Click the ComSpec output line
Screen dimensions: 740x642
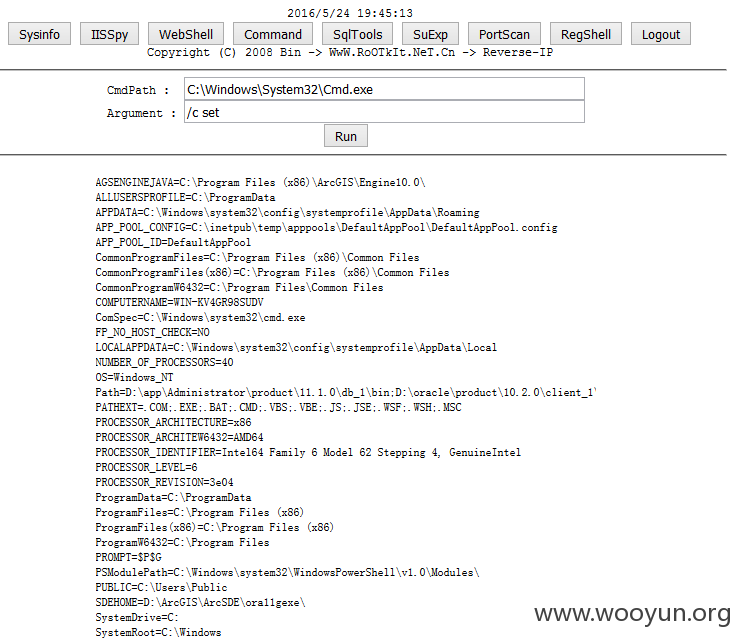pos(200,317)
